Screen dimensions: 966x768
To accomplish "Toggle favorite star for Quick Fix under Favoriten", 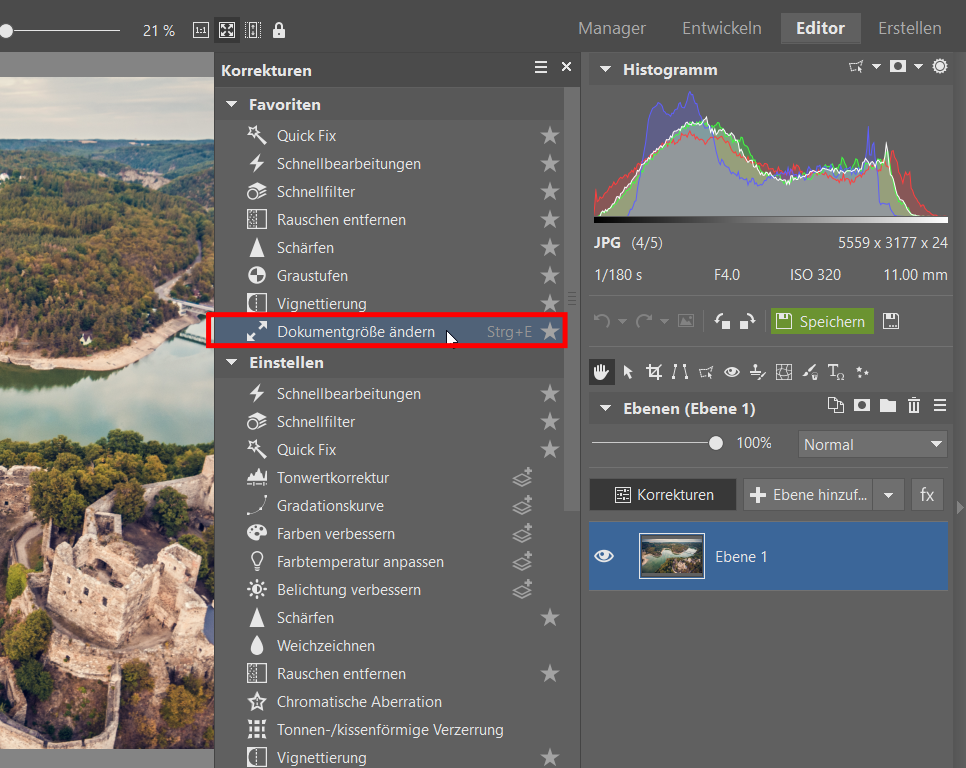I will pyautogui.click(x=550, y=135).
